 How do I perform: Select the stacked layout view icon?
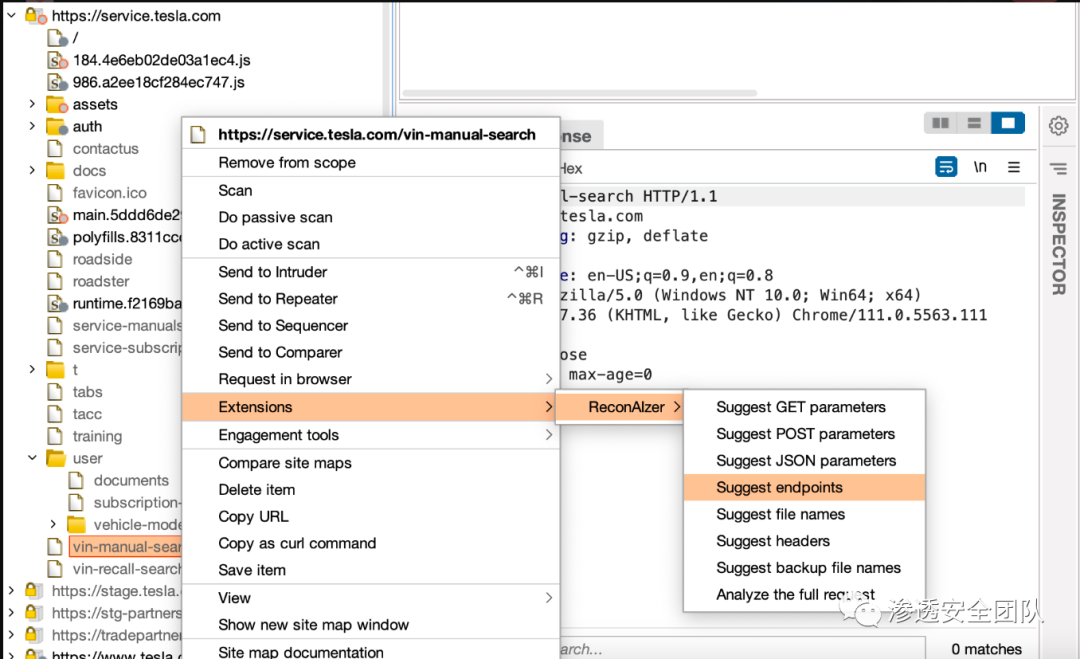tap(974, 123)
